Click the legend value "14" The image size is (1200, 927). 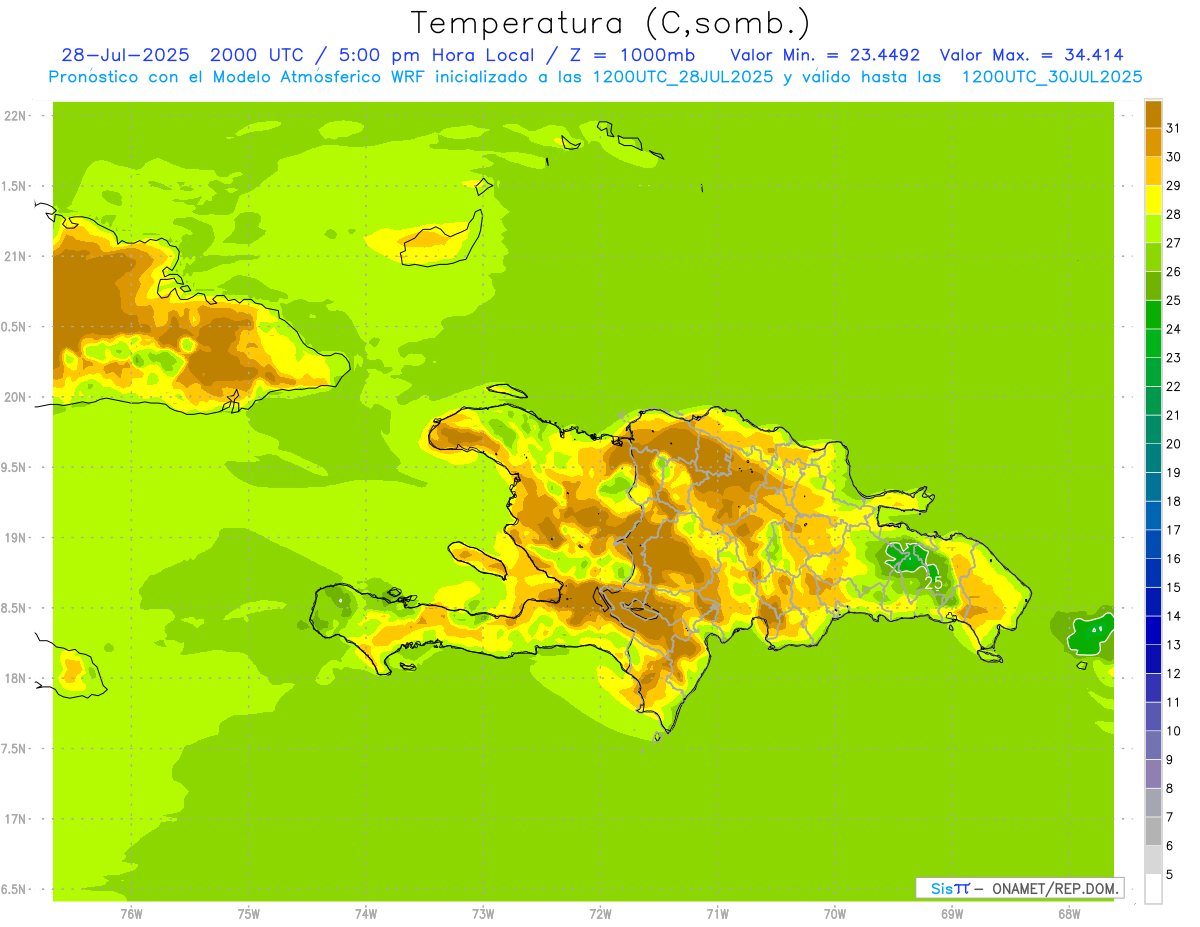(1173, 617)
